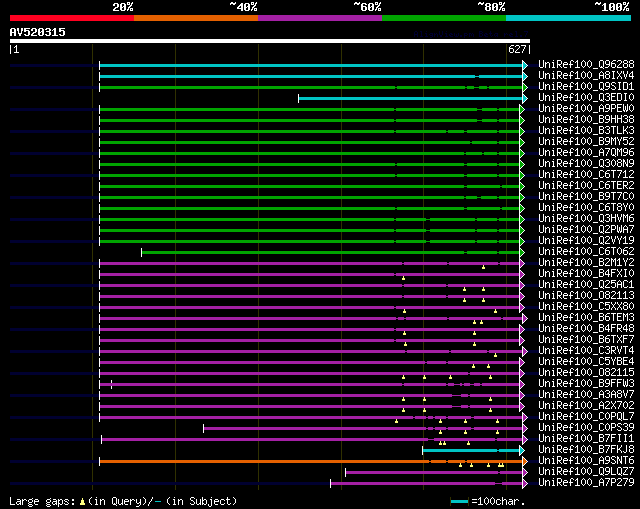The height and width of the screenshot is (509, 640).
Task: Click the UniRef100_Q308N9 label
Action: (586, 164)
